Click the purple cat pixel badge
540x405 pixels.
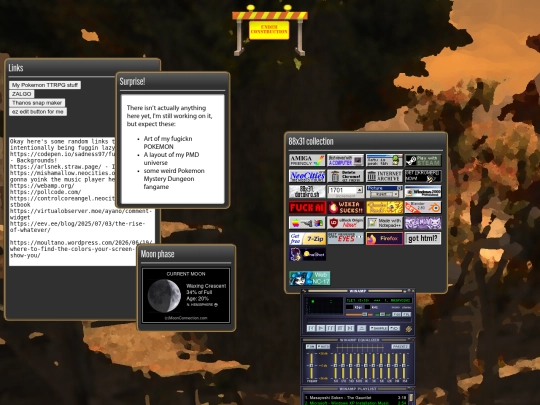[423, 223]
